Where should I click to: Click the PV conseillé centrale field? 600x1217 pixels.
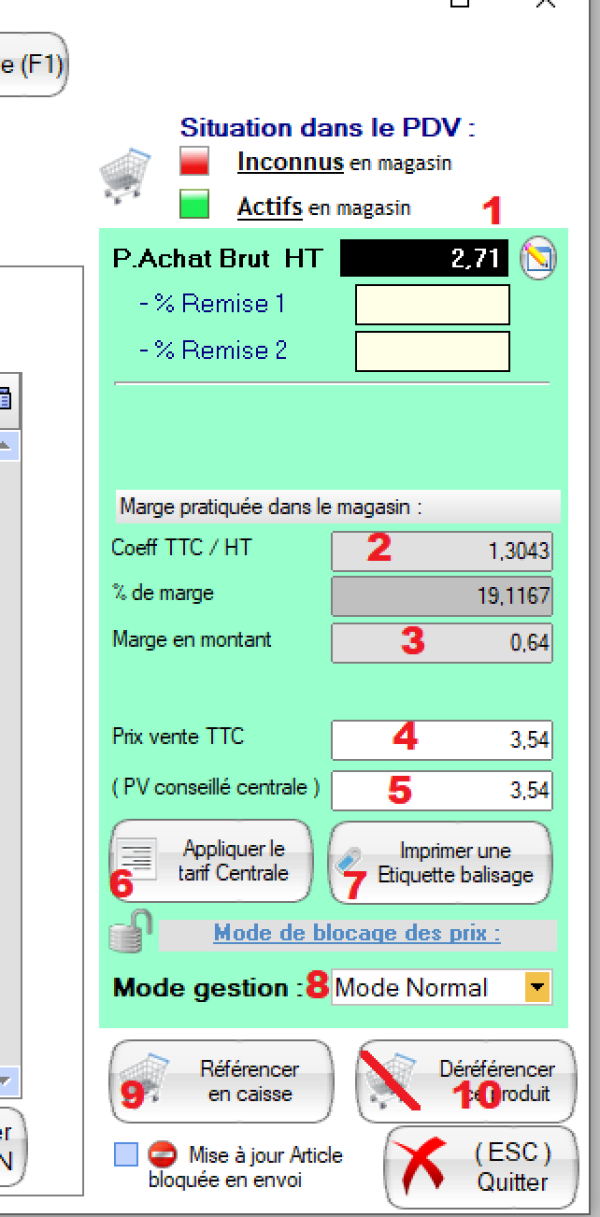[x=441, y=790]
